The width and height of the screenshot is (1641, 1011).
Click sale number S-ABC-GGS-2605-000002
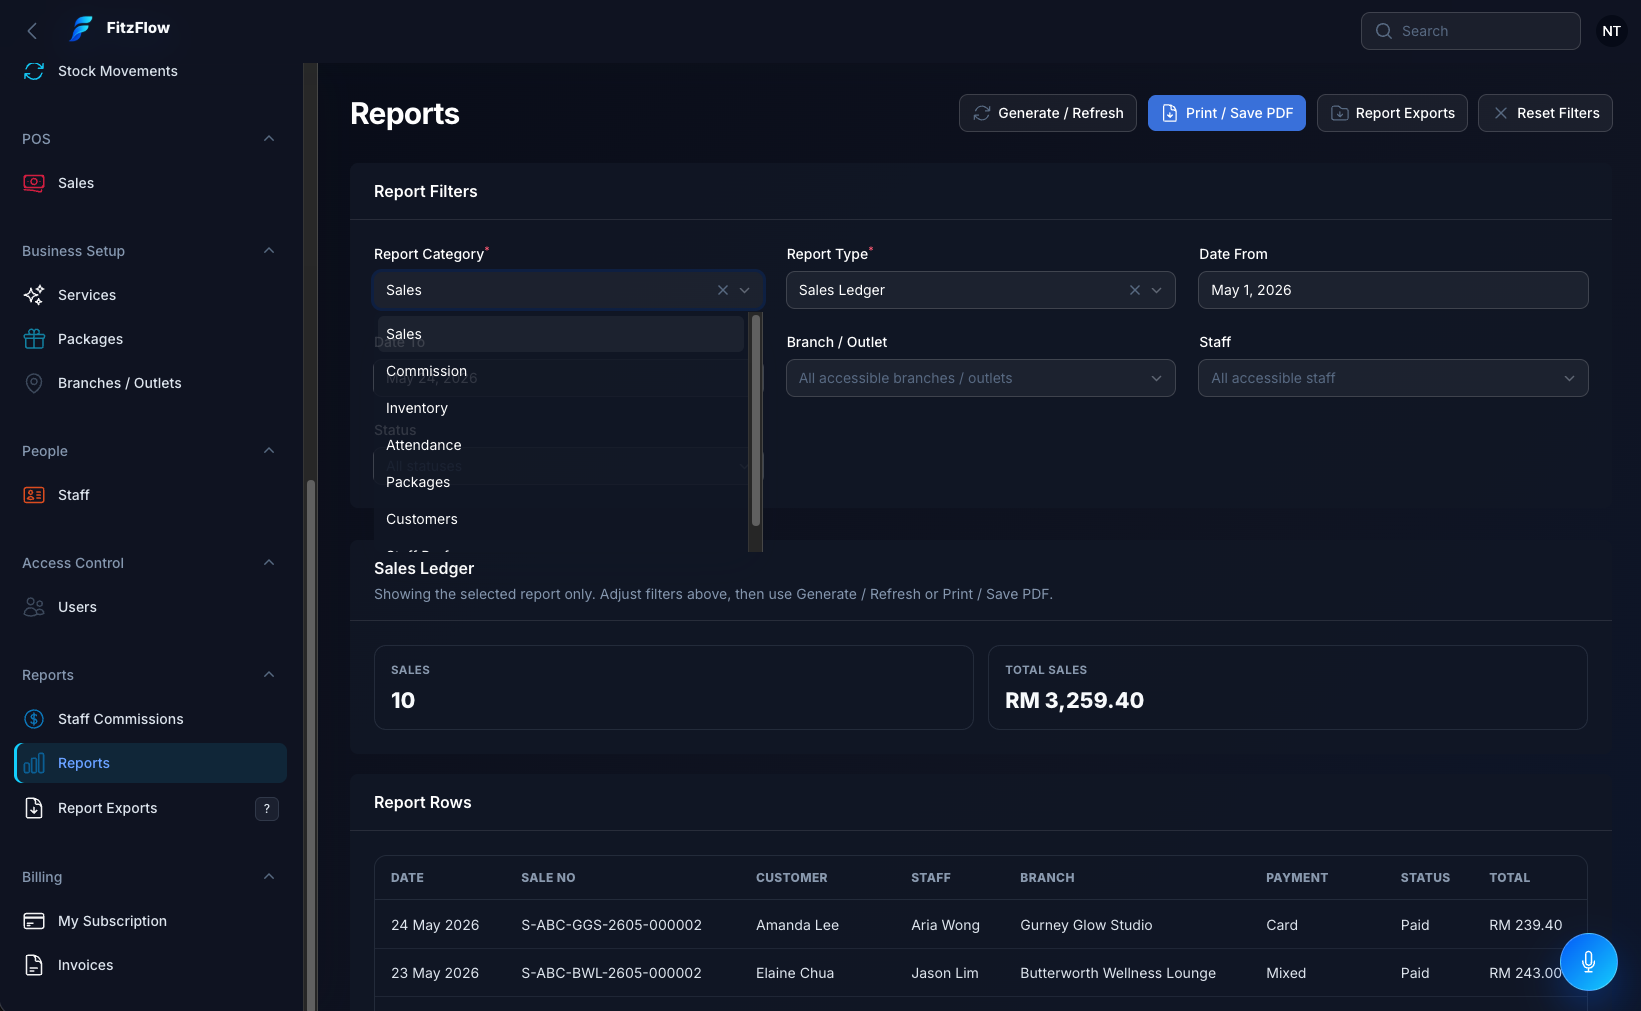[611, 925]
